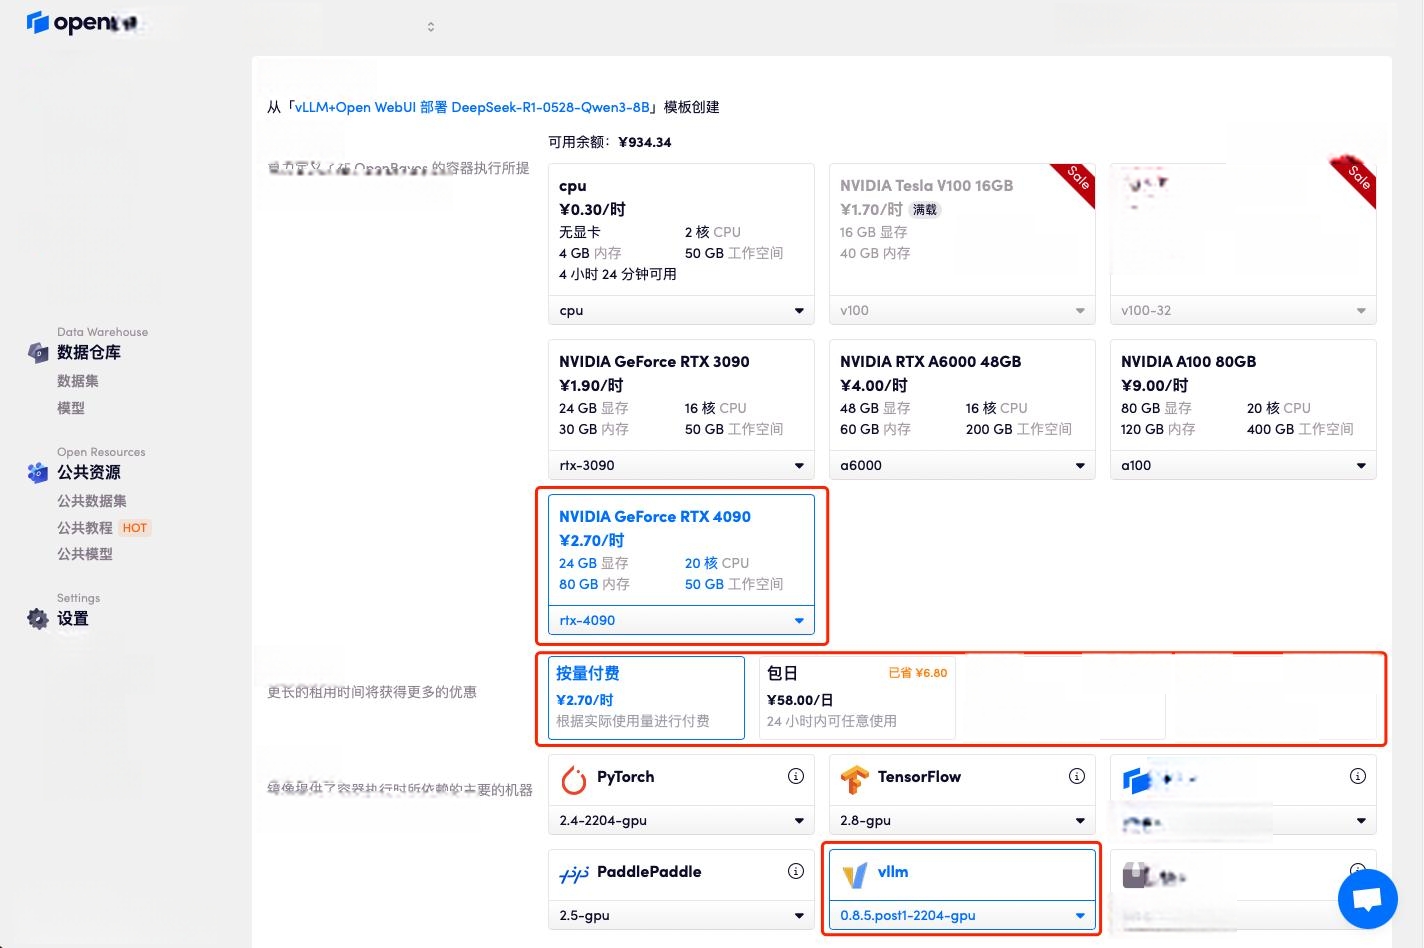Expand the top bar up-down selector
The height and width of the screenshot is (948, 1424).
tap(431, 27)
